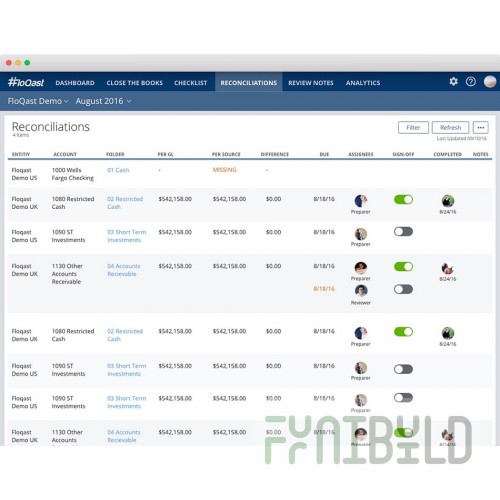Sort by the Folder column header

pyautogui.click(x=115, y=154)
